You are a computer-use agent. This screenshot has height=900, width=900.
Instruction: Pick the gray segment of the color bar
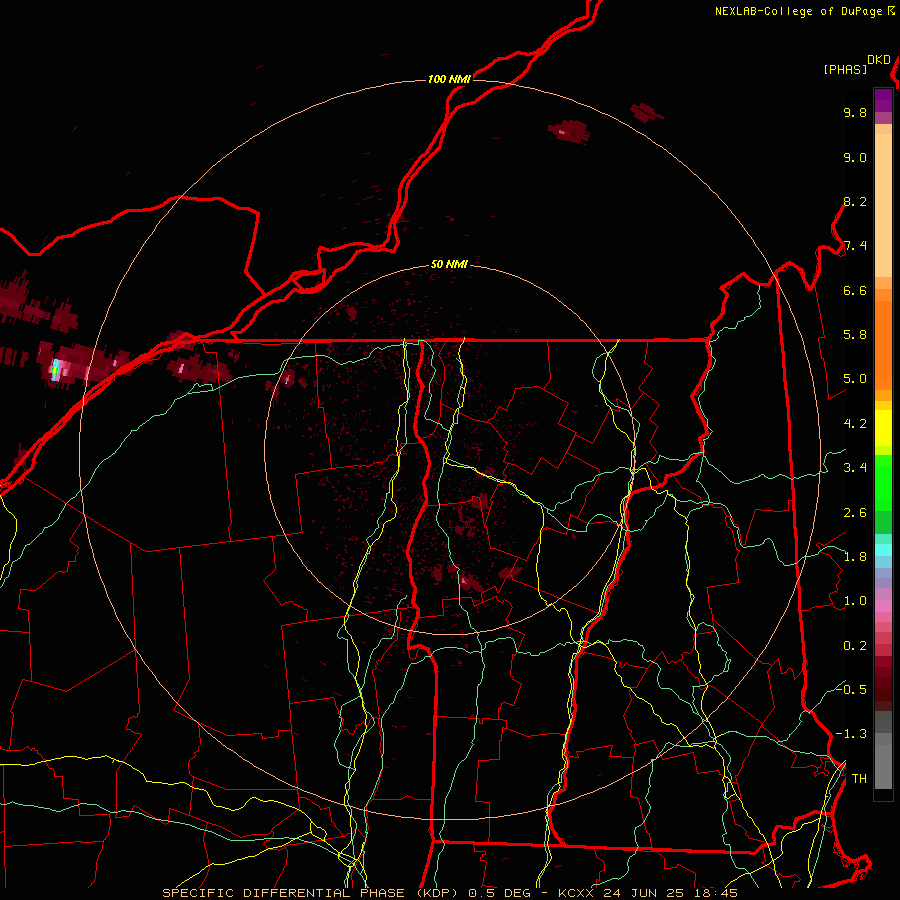pos(883,750)
